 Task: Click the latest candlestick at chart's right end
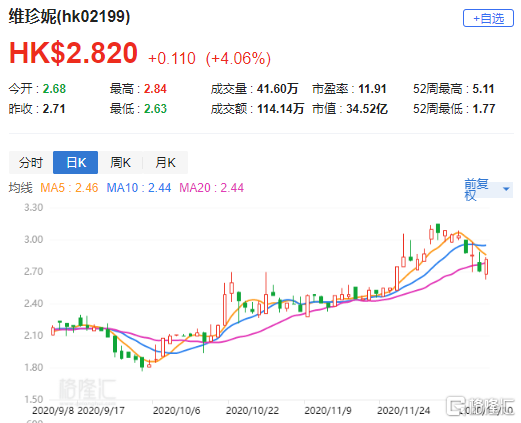pyautogui.click(x=486, y=268)
